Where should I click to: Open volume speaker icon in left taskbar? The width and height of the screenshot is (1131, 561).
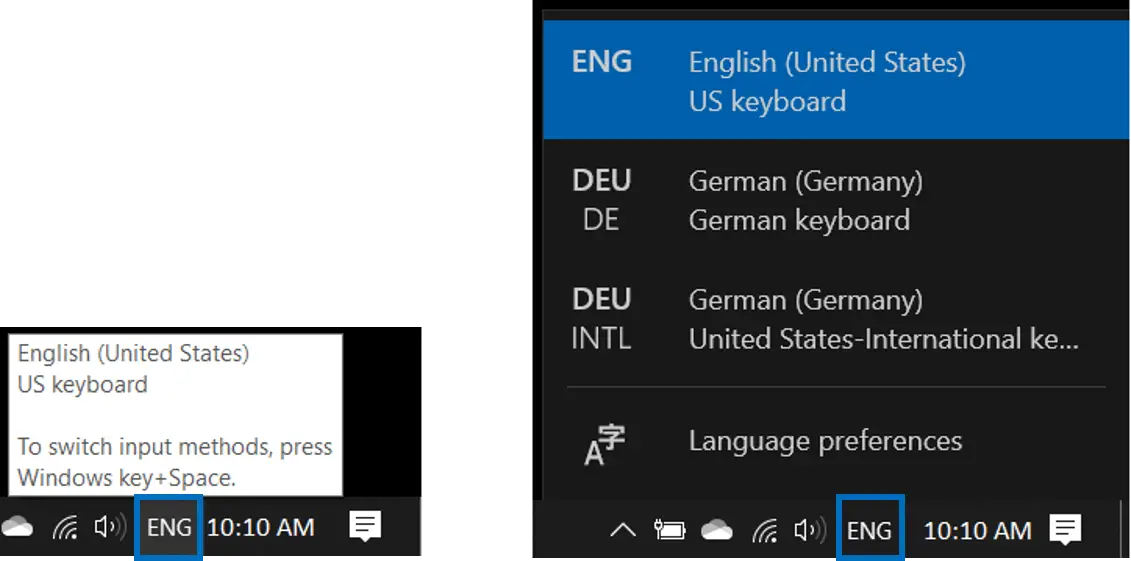tap(110, 527)
